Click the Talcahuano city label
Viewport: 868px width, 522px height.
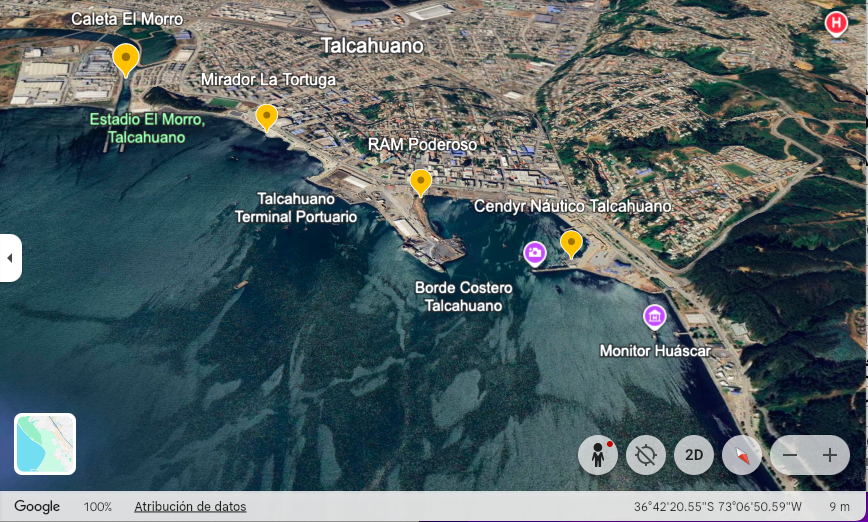[371, 46]
